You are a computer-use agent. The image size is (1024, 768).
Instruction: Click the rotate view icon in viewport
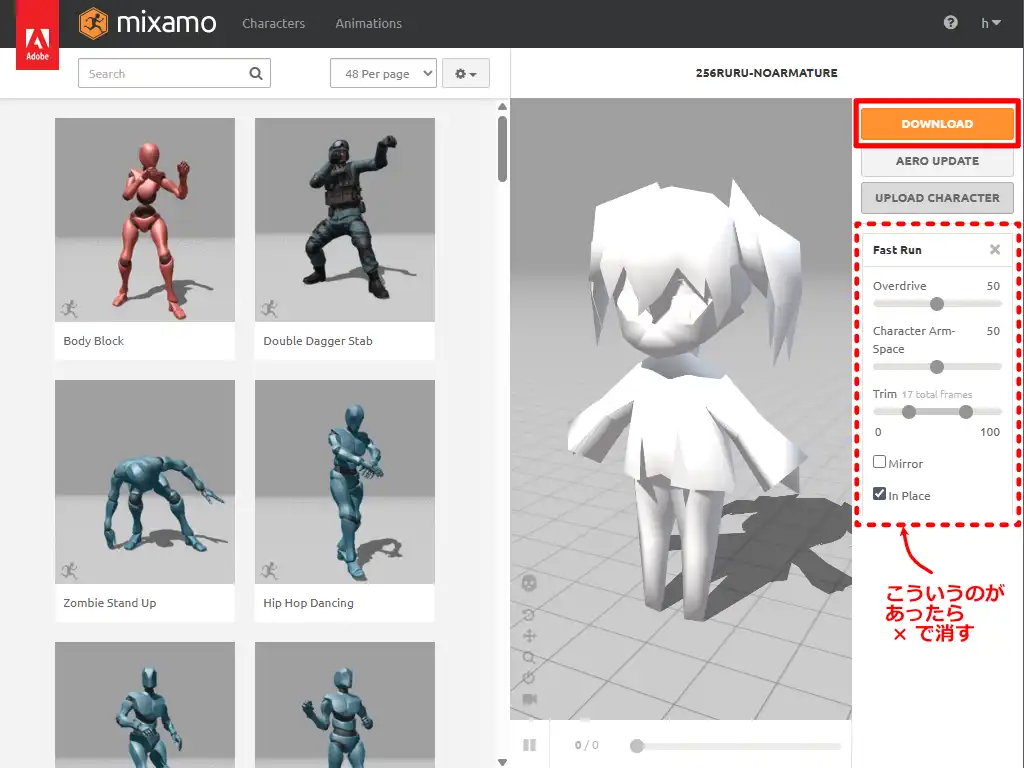coord(529,614)
